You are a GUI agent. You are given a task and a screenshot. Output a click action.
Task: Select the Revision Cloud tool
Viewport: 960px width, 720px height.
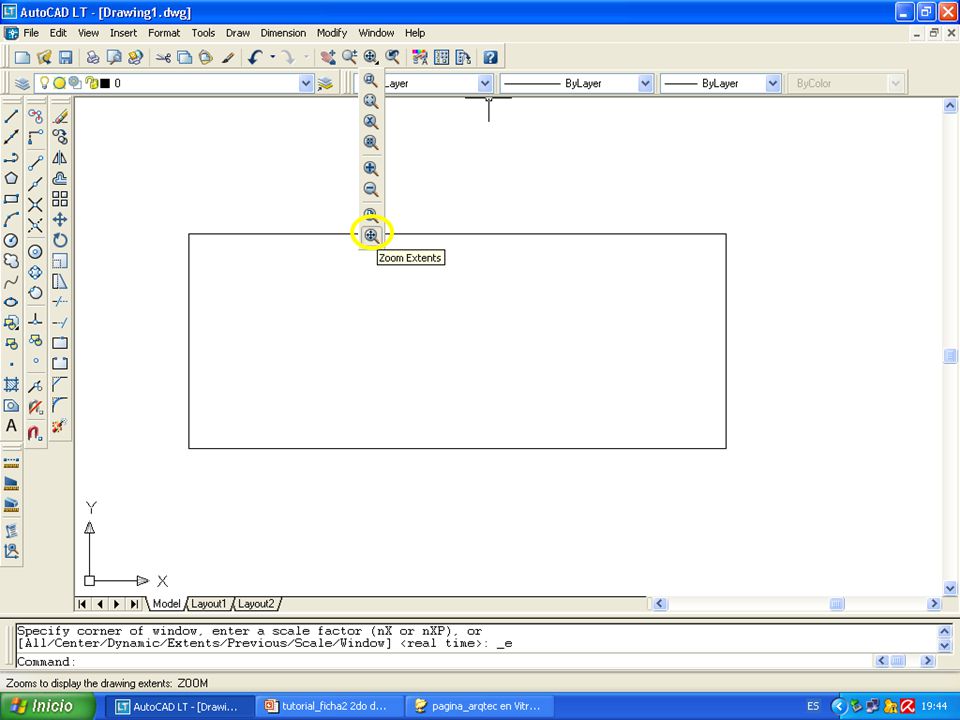pyautogui.click(x=11, y=261)
